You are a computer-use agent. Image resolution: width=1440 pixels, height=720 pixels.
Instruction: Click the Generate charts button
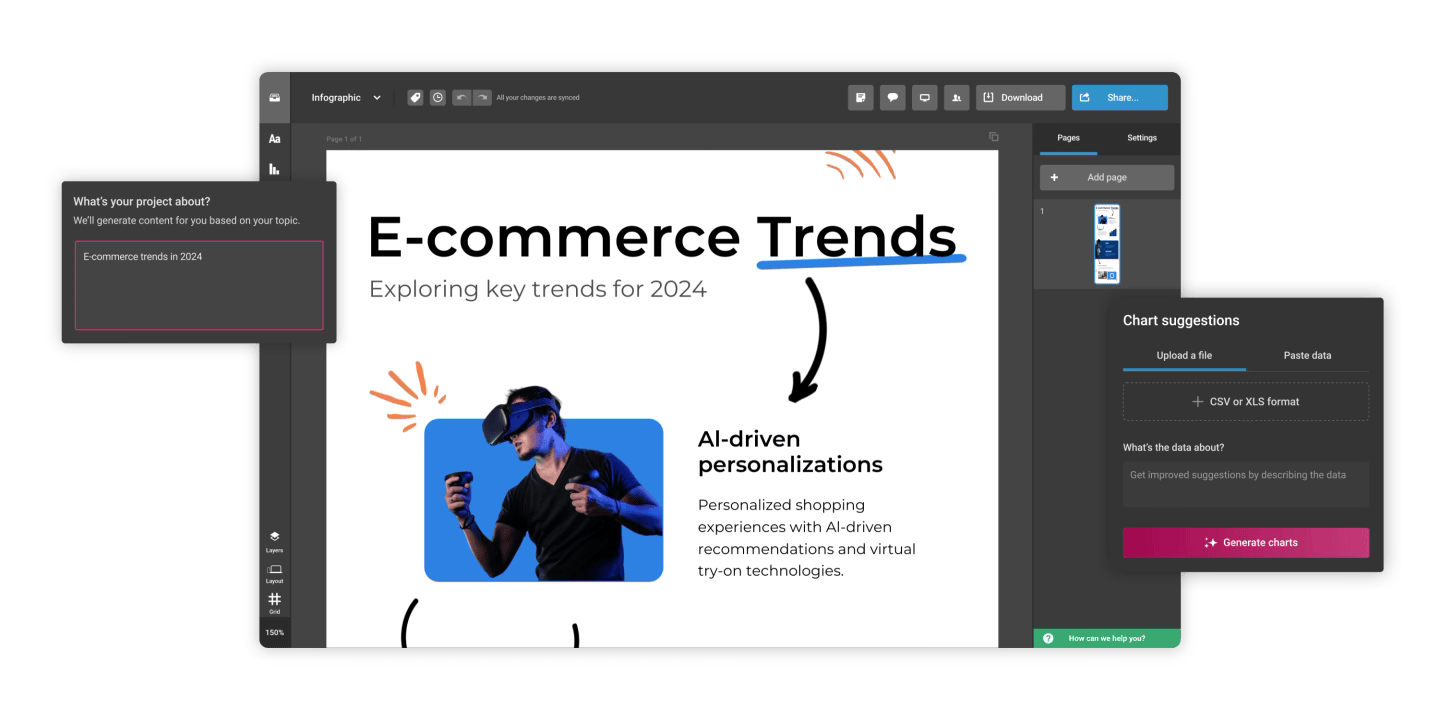pos(1245,543)
